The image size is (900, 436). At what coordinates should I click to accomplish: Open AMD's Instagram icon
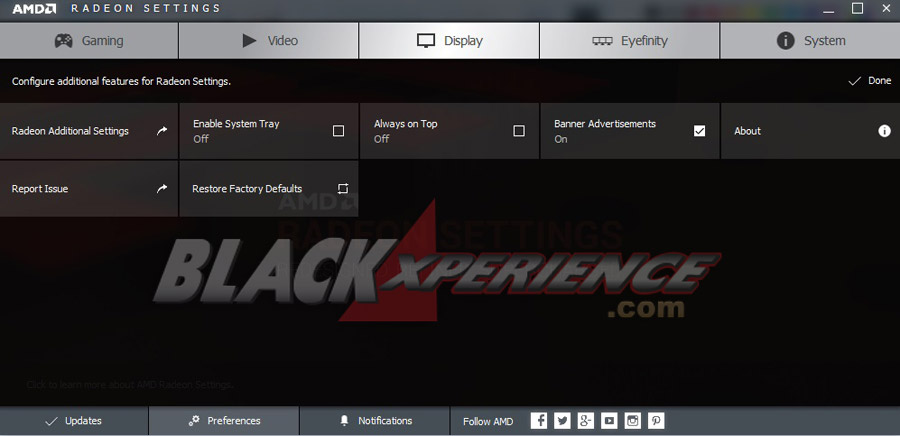tap(633, 421)
